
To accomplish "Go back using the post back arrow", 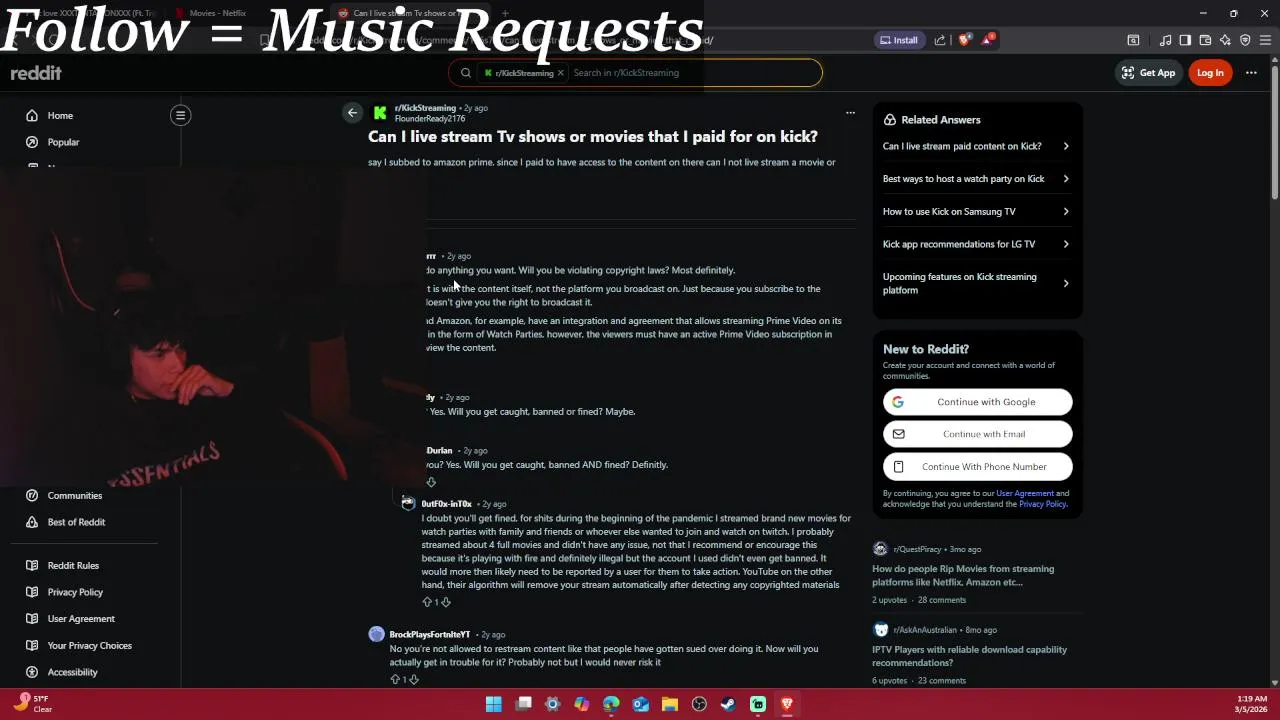I will point(352,113).
